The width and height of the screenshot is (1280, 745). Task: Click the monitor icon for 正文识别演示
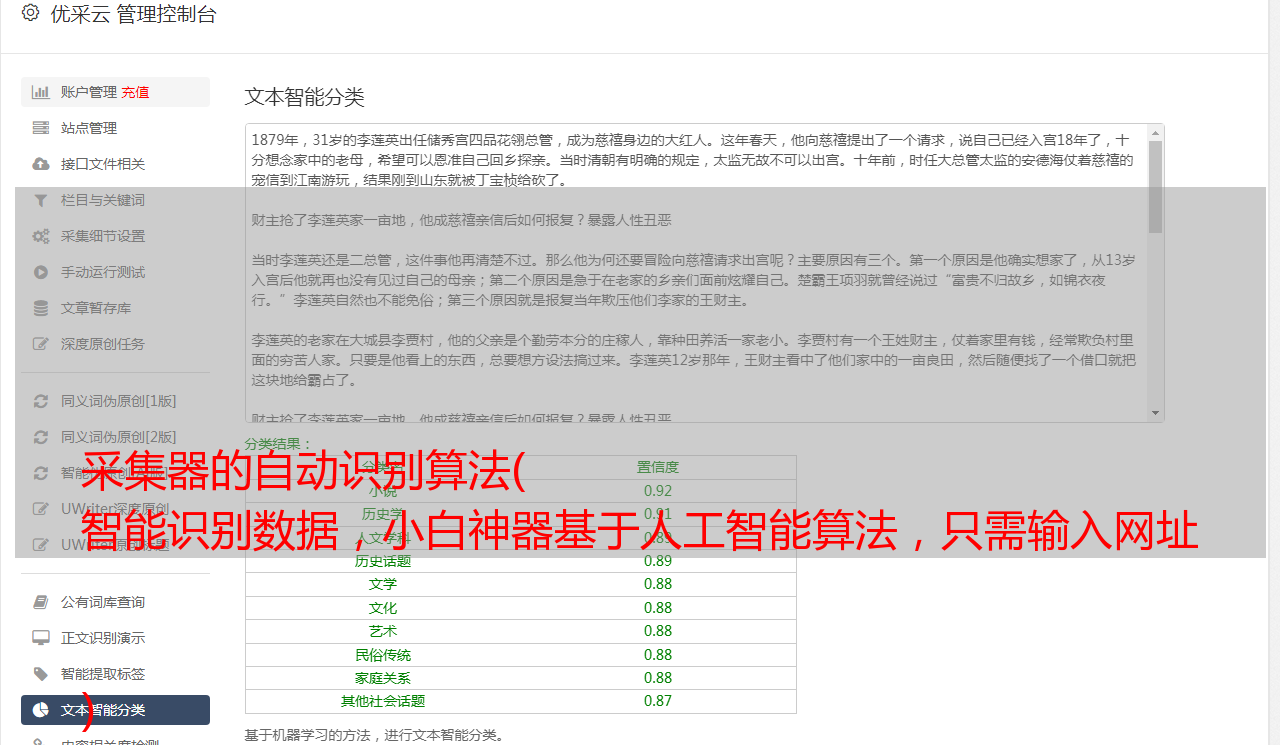pos(41,638)
